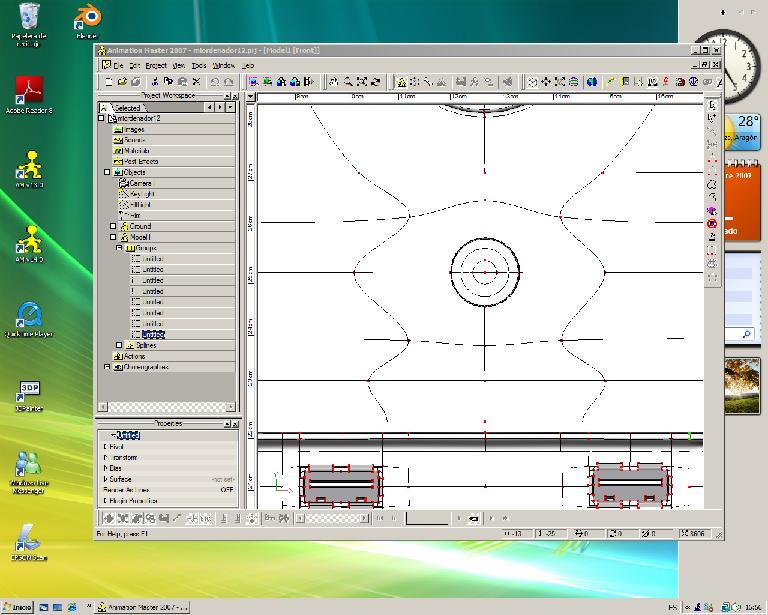
Task: Click the Project Workspace horizontal scrollbar
Action: click(x=167, y=407)
